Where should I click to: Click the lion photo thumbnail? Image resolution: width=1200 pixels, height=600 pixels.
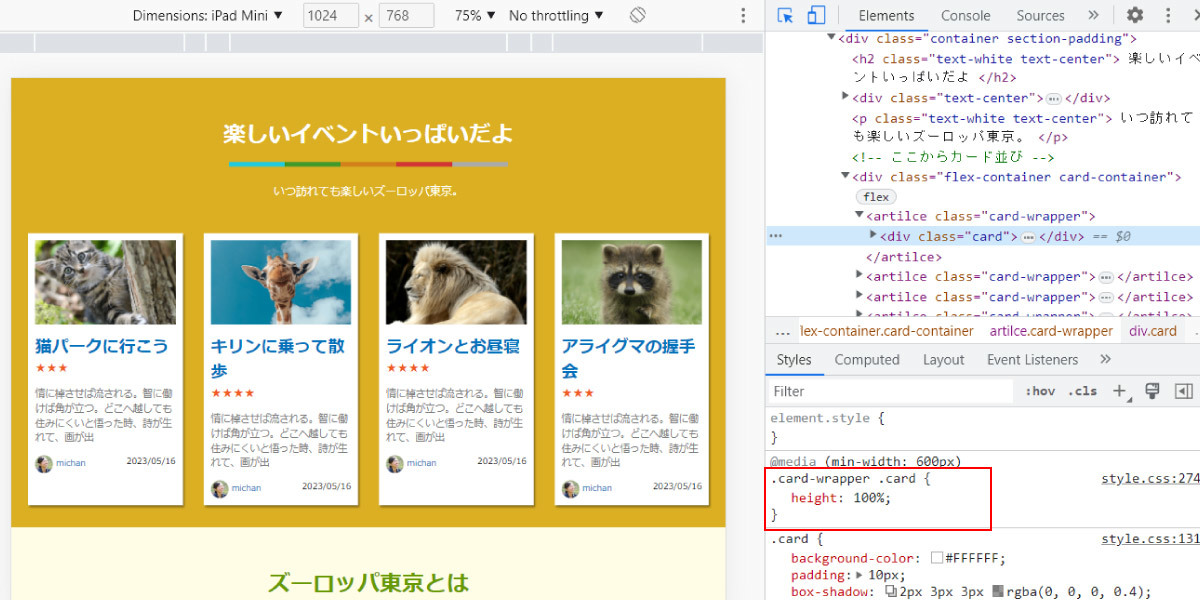coord(456,282)
